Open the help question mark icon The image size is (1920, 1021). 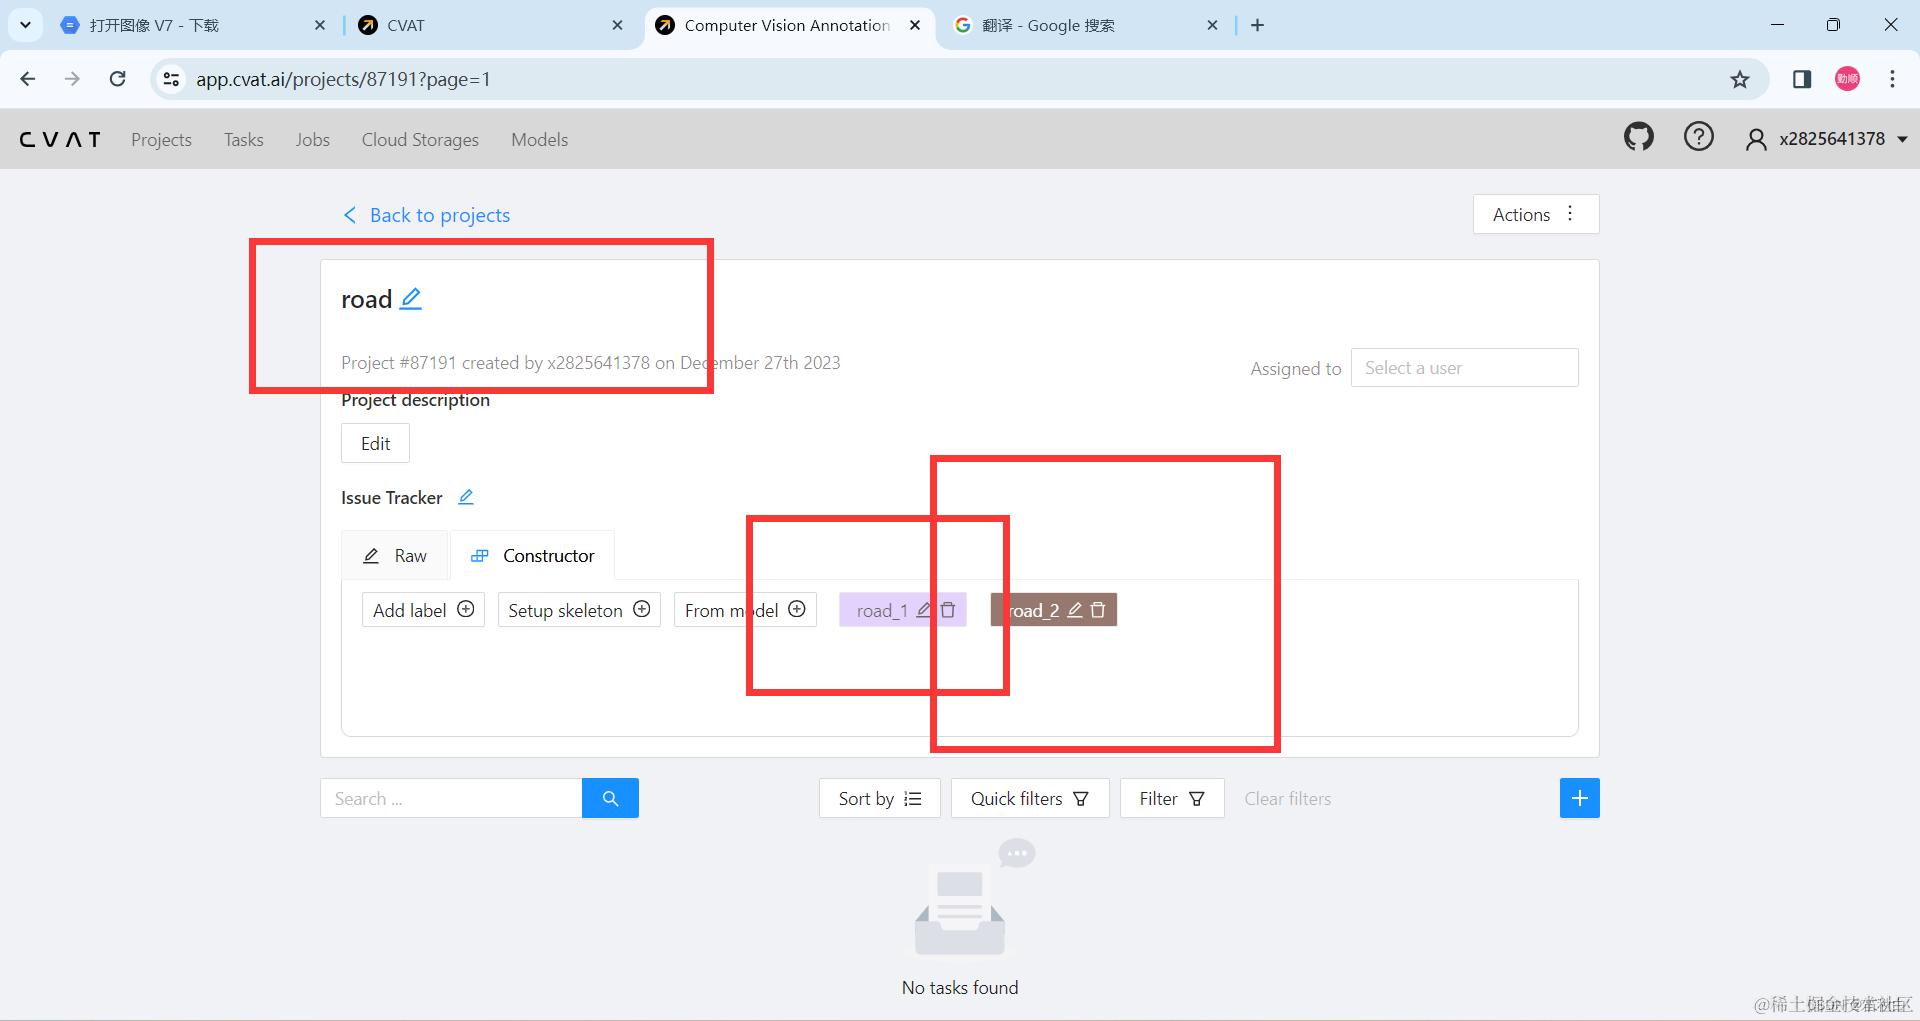(x=1698, y=137)
